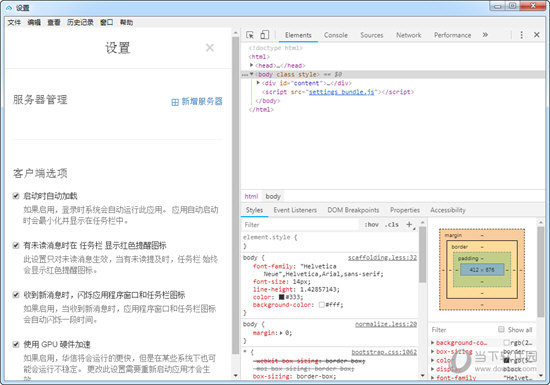Image resolution: width=550 pixels, height=385 pixels.
Task: Open the 历史记录 menu
Action: click(x=80, y=22)
